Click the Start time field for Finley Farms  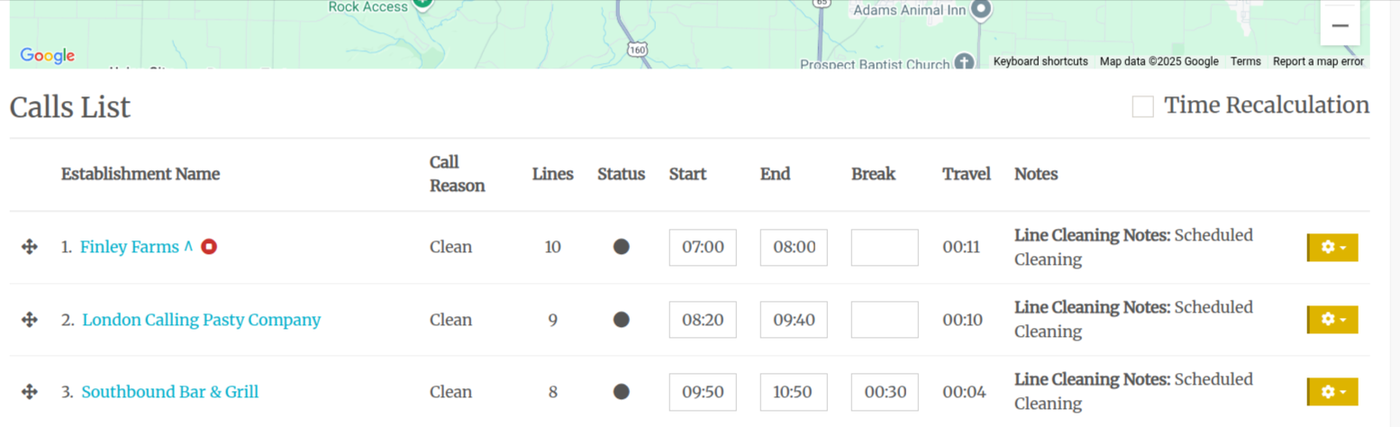tap(702, 247)
